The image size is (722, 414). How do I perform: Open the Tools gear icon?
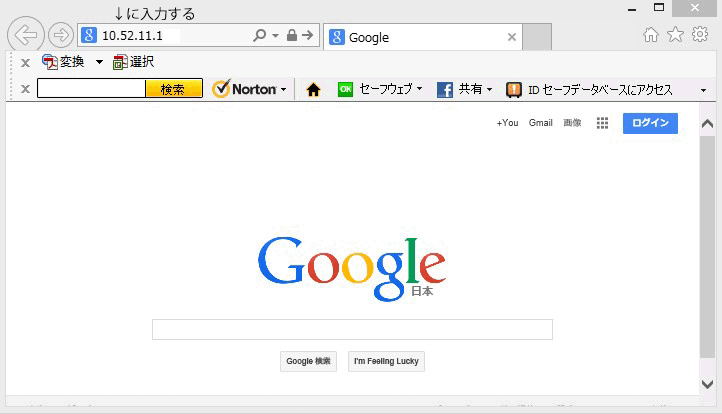point(700,35)
